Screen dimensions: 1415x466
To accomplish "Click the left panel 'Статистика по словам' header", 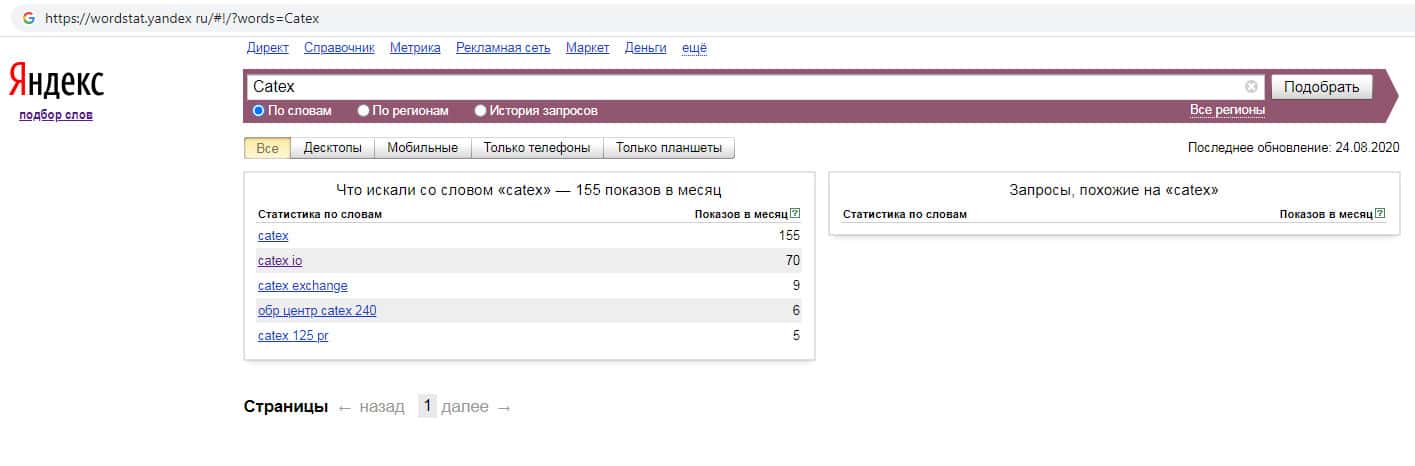I will coord(320,214).
